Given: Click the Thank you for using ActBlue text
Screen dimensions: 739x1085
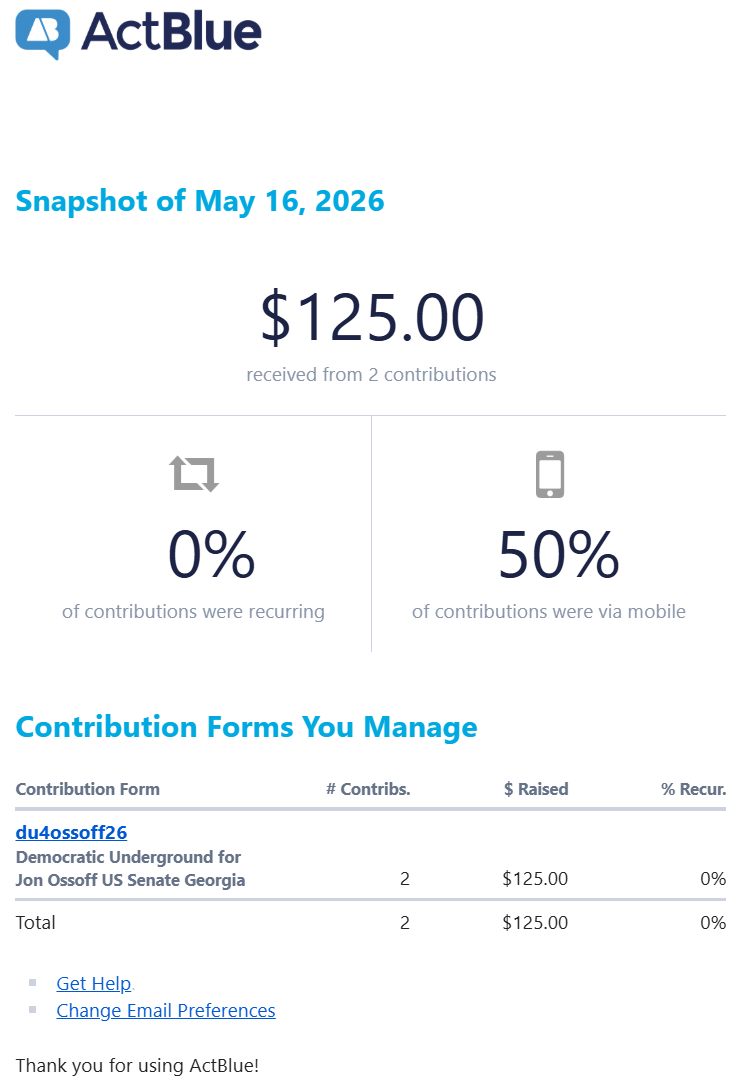Looking at the screenshot, I should click(x=137, y=1066).
